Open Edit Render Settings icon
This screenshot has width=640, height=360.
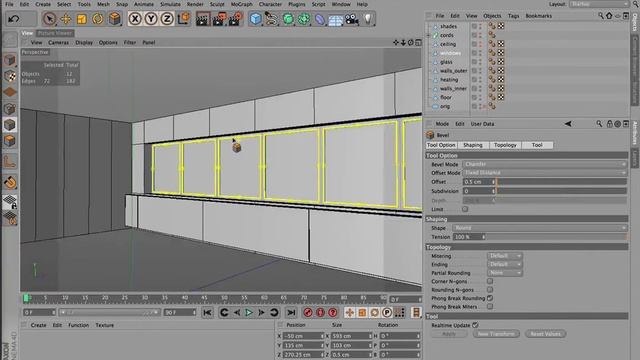tap(236, 19)
